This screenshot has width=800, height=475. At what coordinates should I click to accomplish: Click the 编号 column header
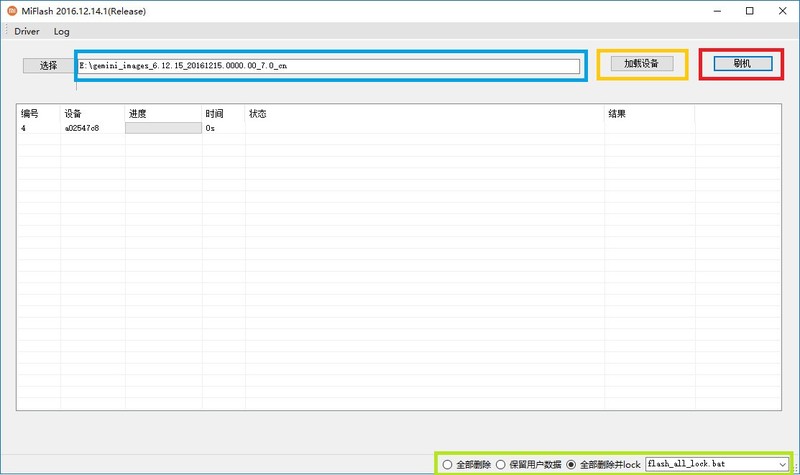point(39,113)
